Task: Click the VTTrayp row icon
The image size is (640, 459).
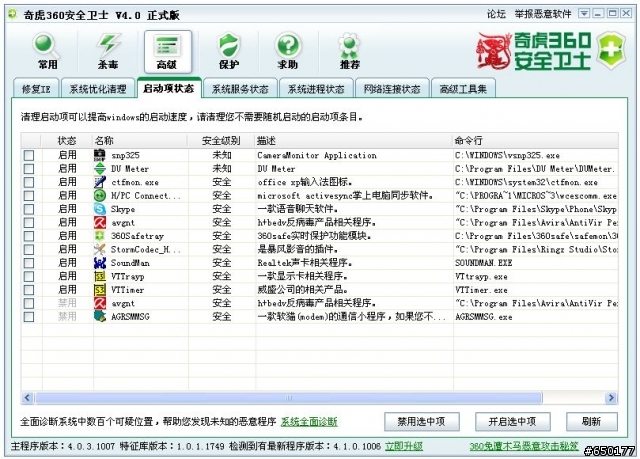Action: [x=100, y=276]
